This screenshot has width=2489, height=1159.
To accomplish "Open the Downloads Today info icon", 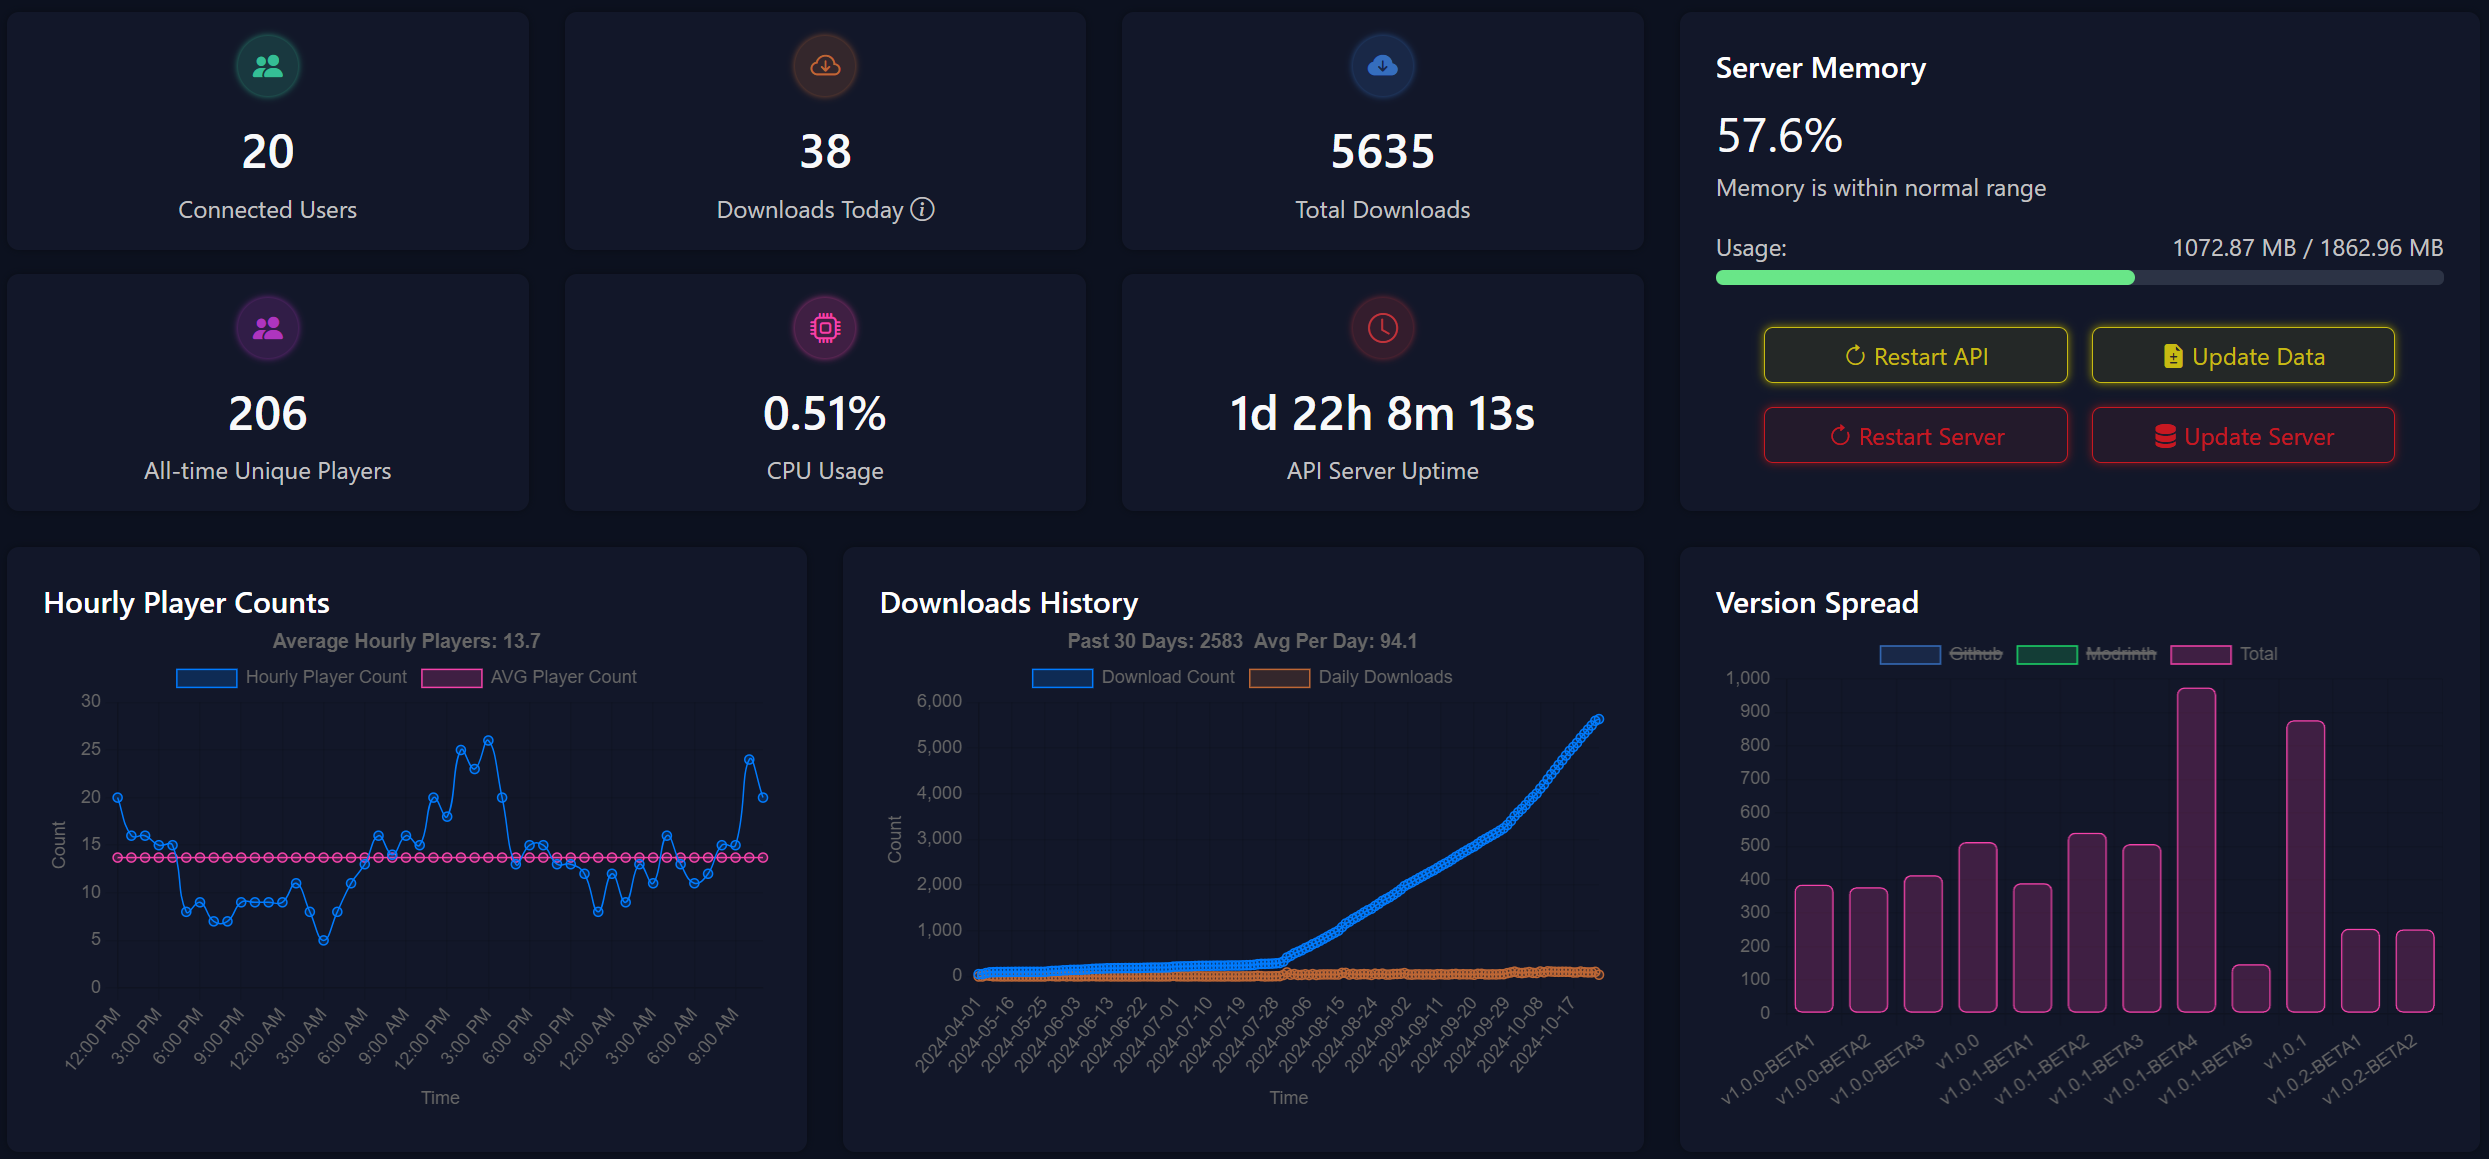I will pyautogui.click(x=923, y=209).
